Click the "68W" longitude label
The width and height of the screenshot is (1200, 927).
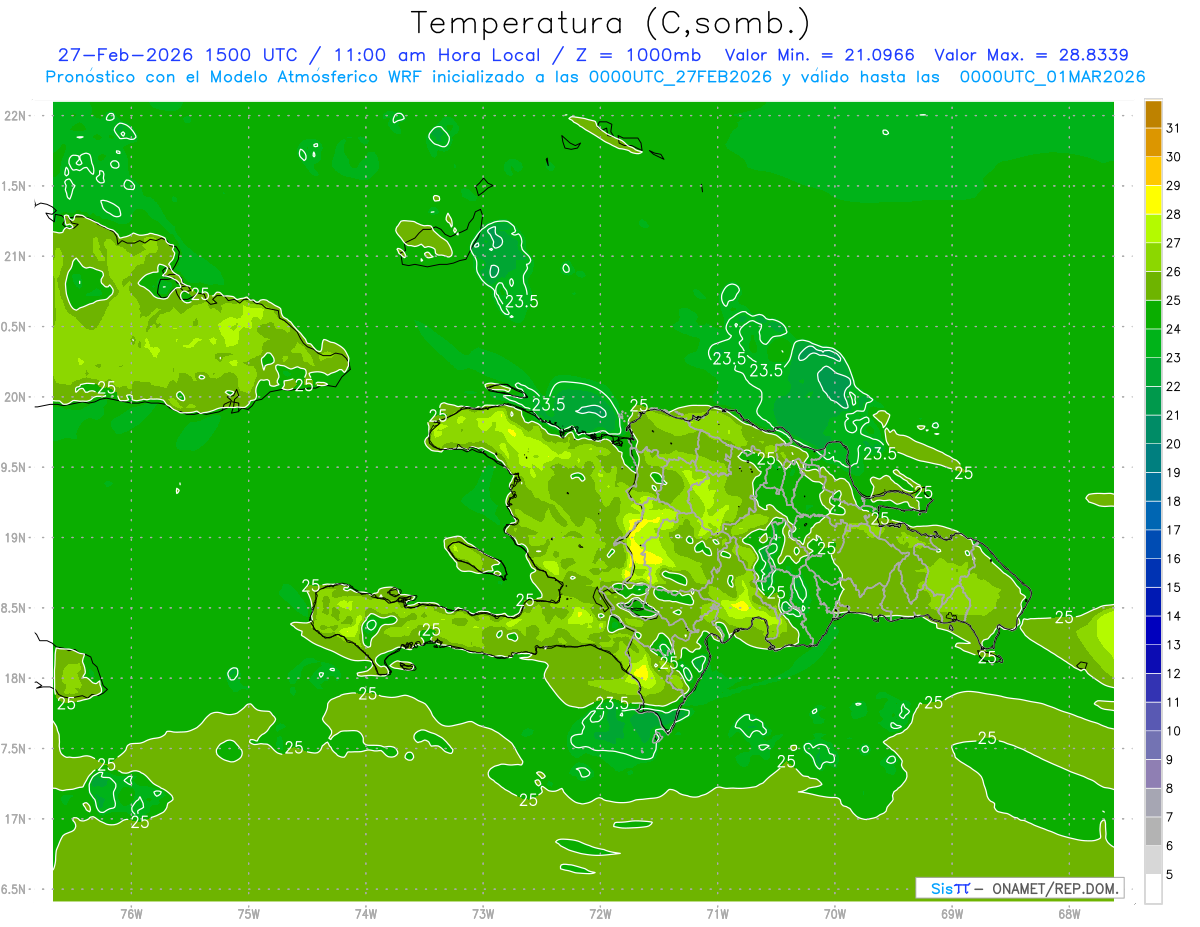(x=1068, y=913)
